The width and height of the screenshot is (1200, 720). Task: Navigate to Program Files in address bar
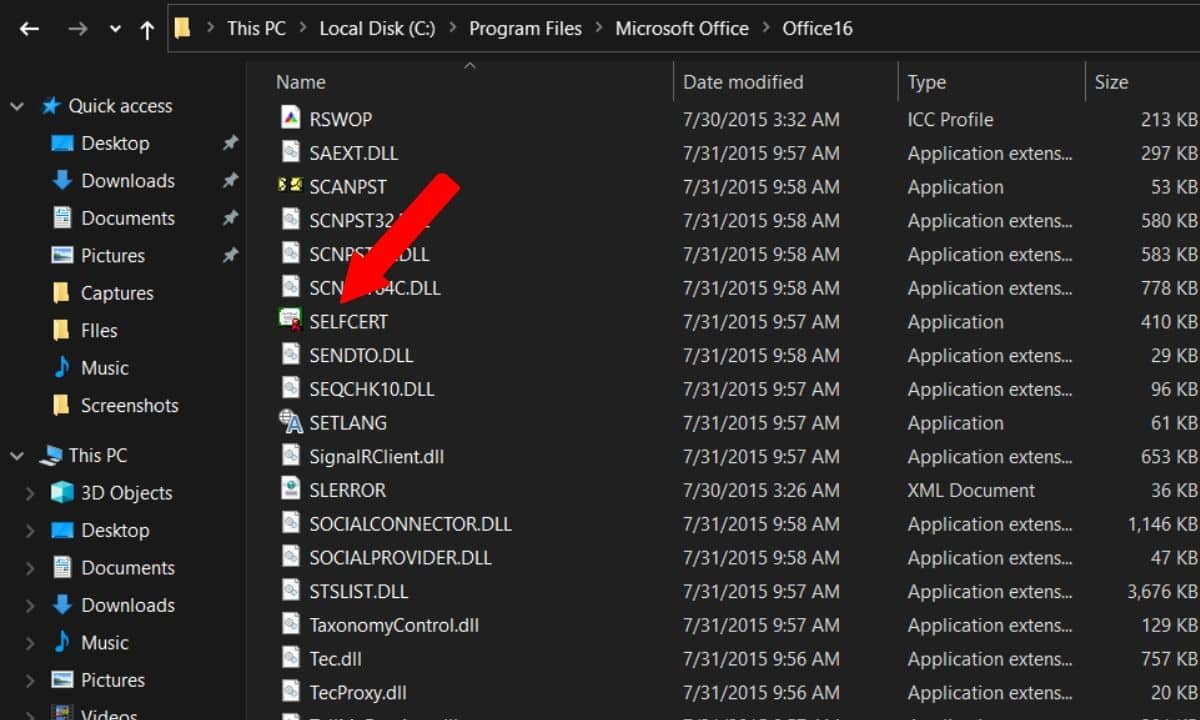point(525,29)
